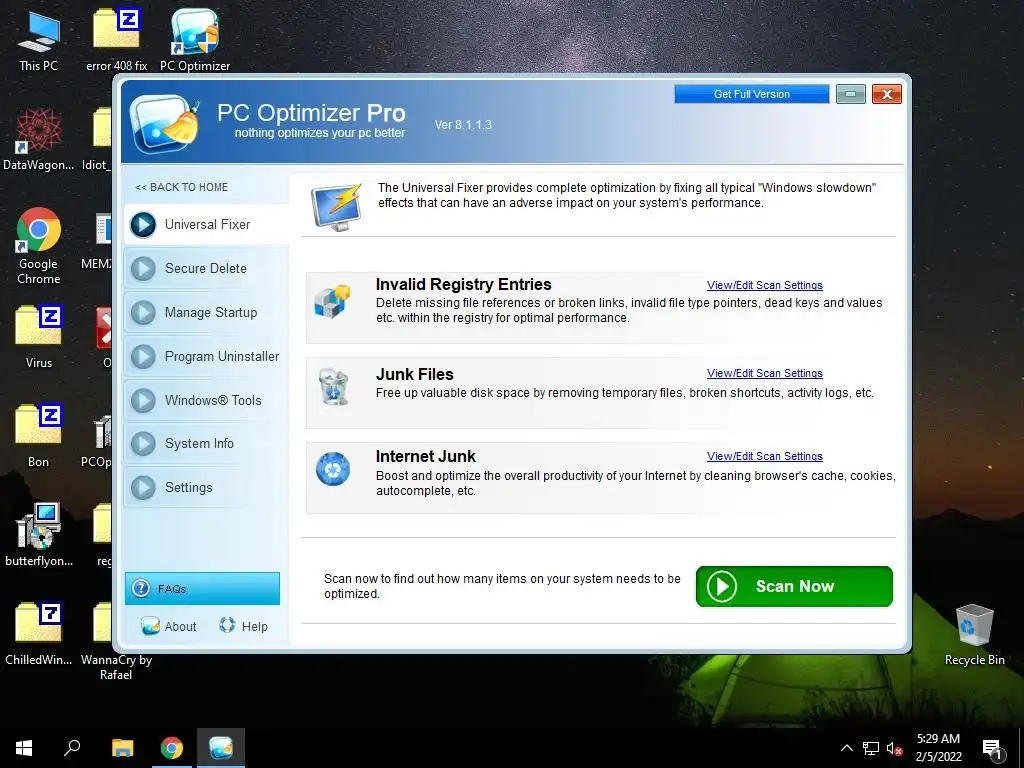Viewport: 1024px width, 768px height.
Task: Open the notification center icon
Action: click(993, 749)
